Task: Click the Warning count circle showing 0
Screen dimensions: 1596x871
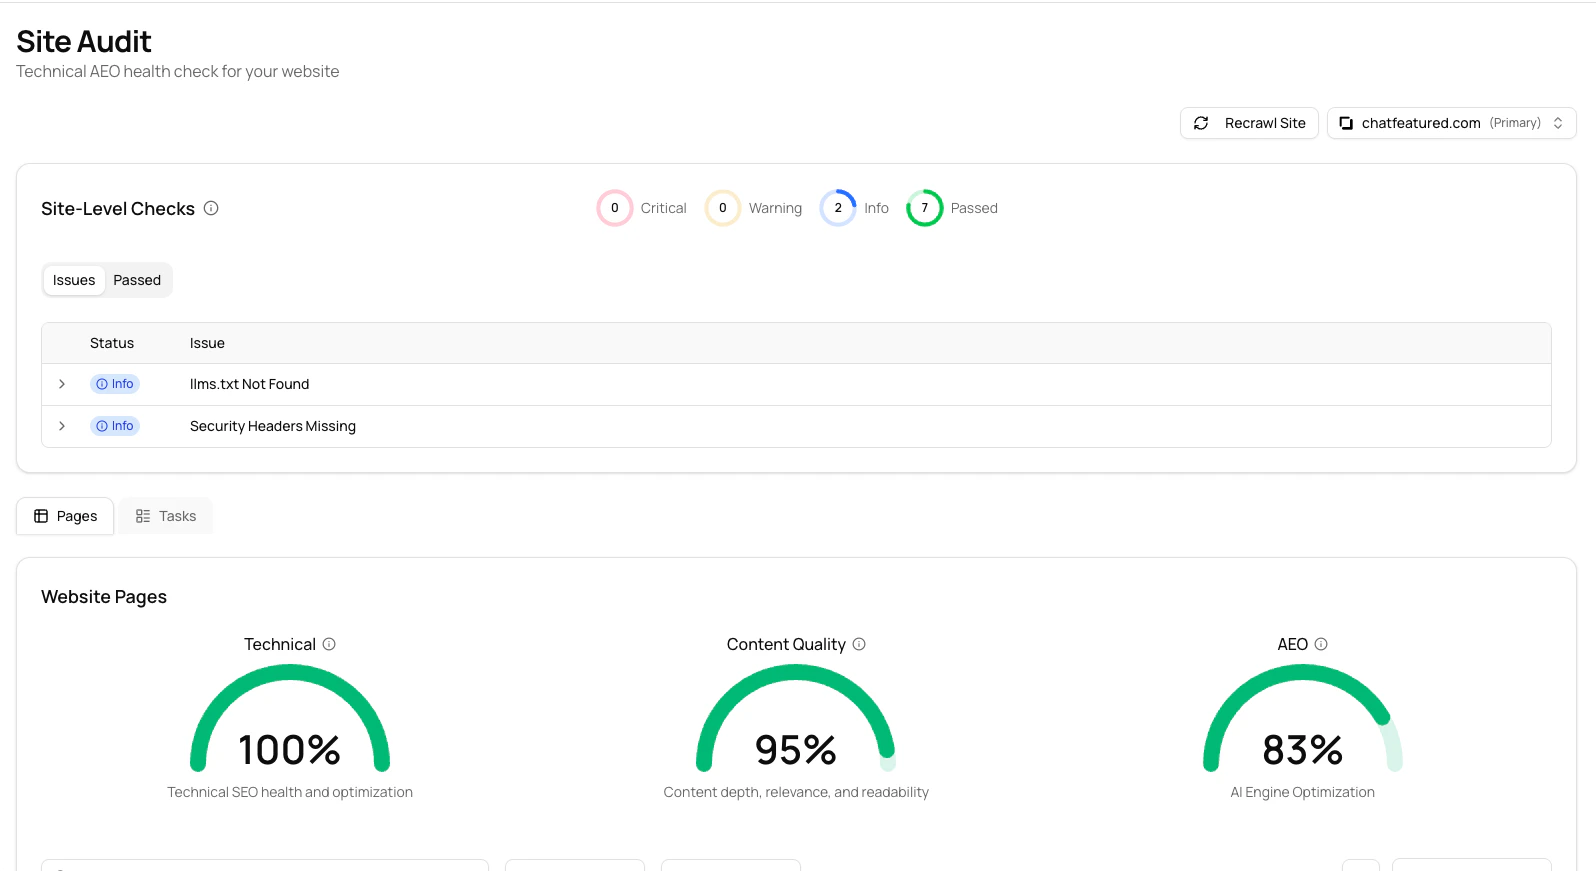Action: [723, 208]
